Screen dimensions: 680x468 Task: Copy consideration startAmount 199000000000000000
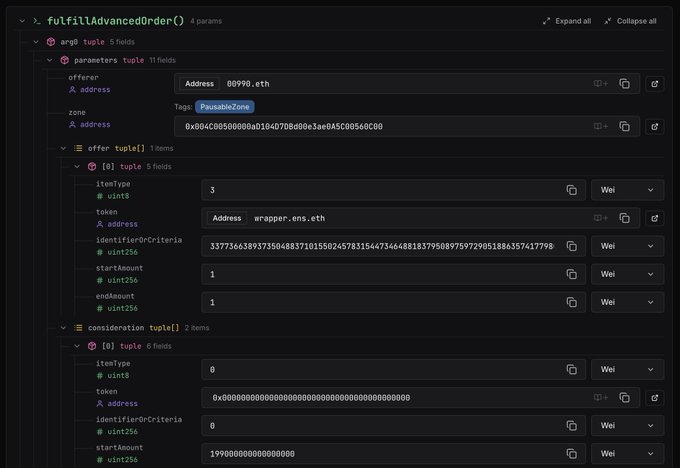572,454
